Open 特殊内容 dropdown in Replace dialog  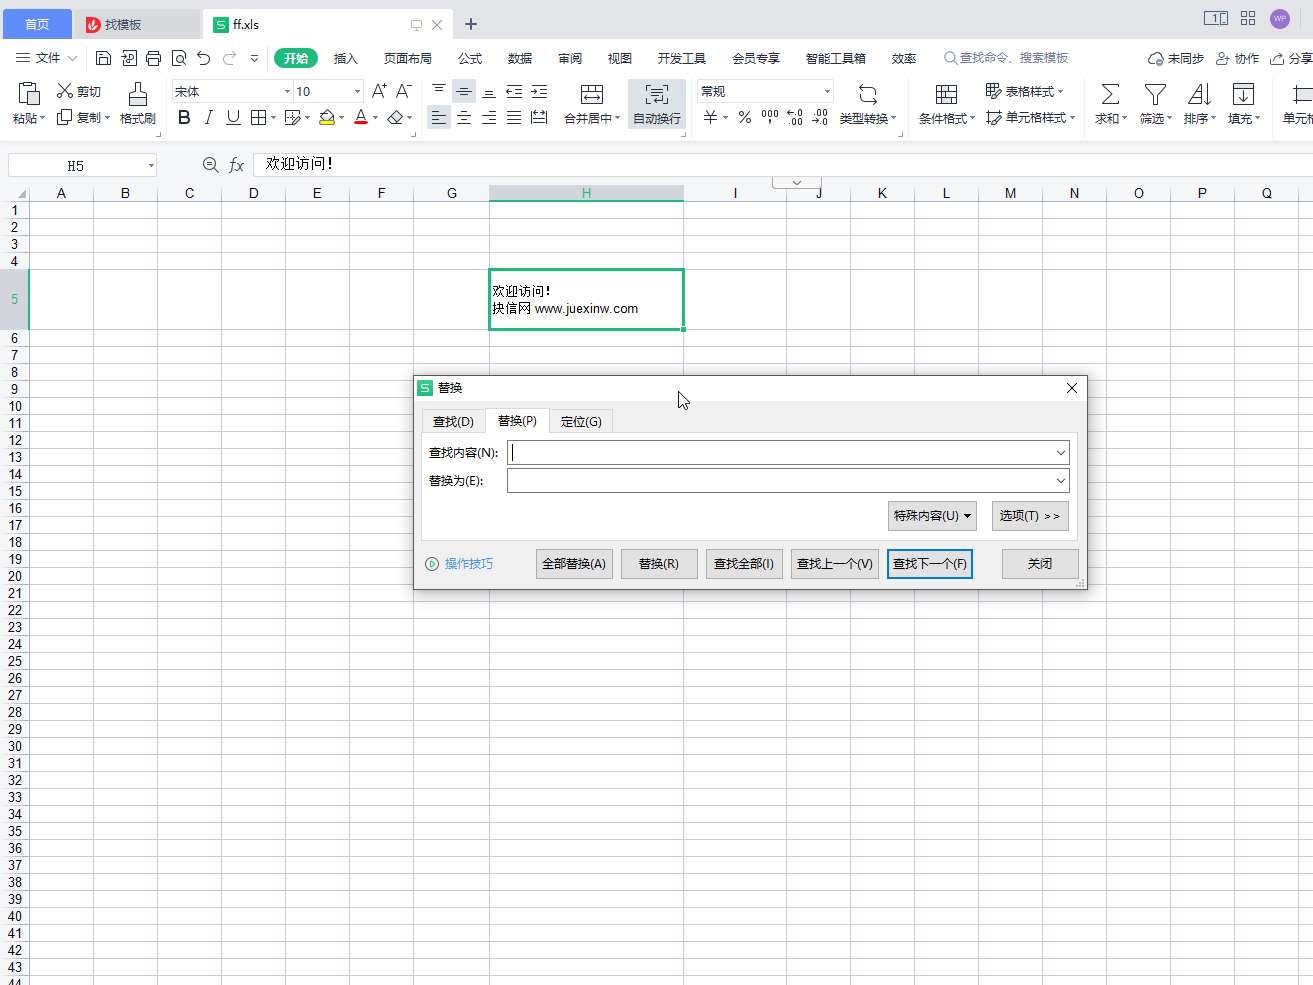[932, 516]
